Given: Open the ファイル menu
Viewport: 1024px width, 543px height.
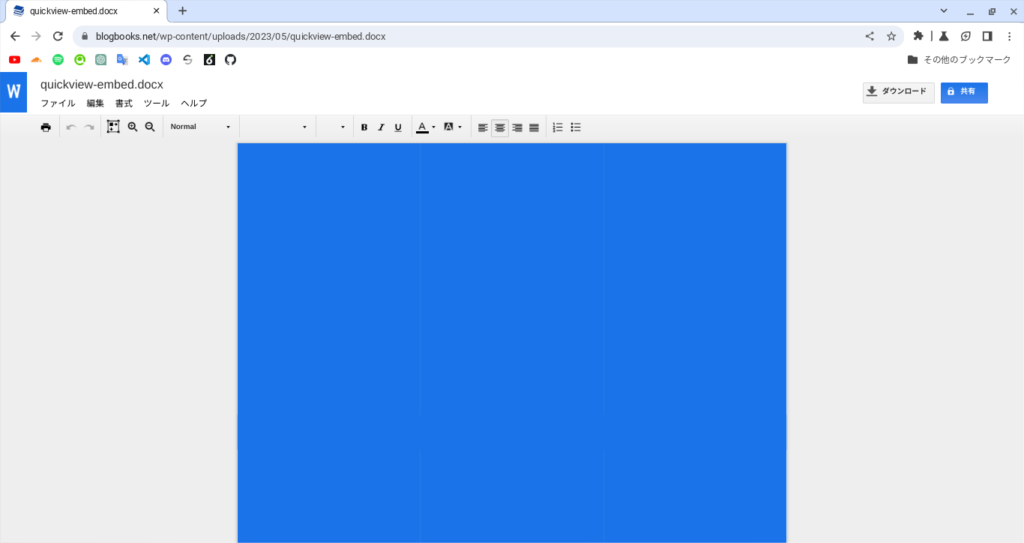Looking at the screenshot, I should [x=57, y=103].
